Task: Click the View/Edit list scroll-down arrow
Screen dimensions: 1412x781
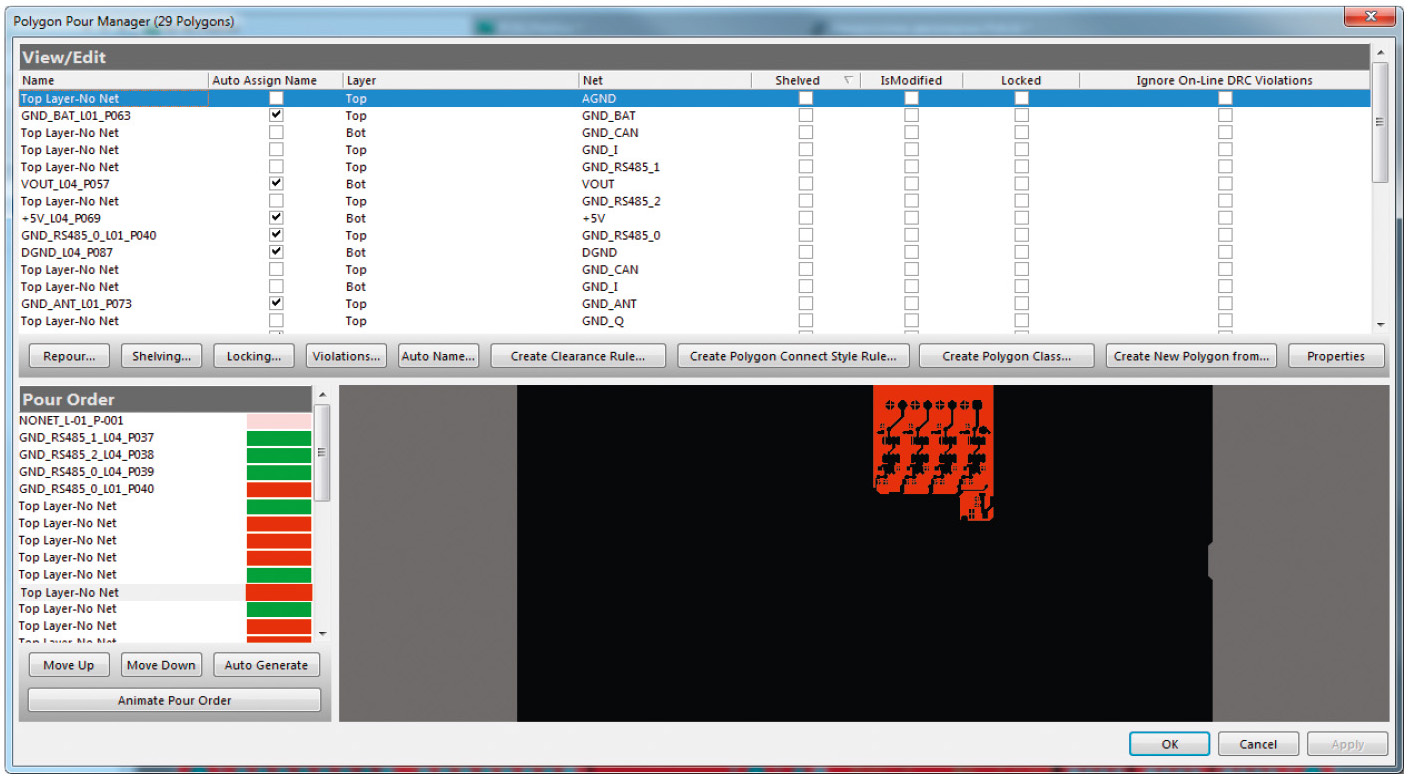Action: pos(1381,324)
